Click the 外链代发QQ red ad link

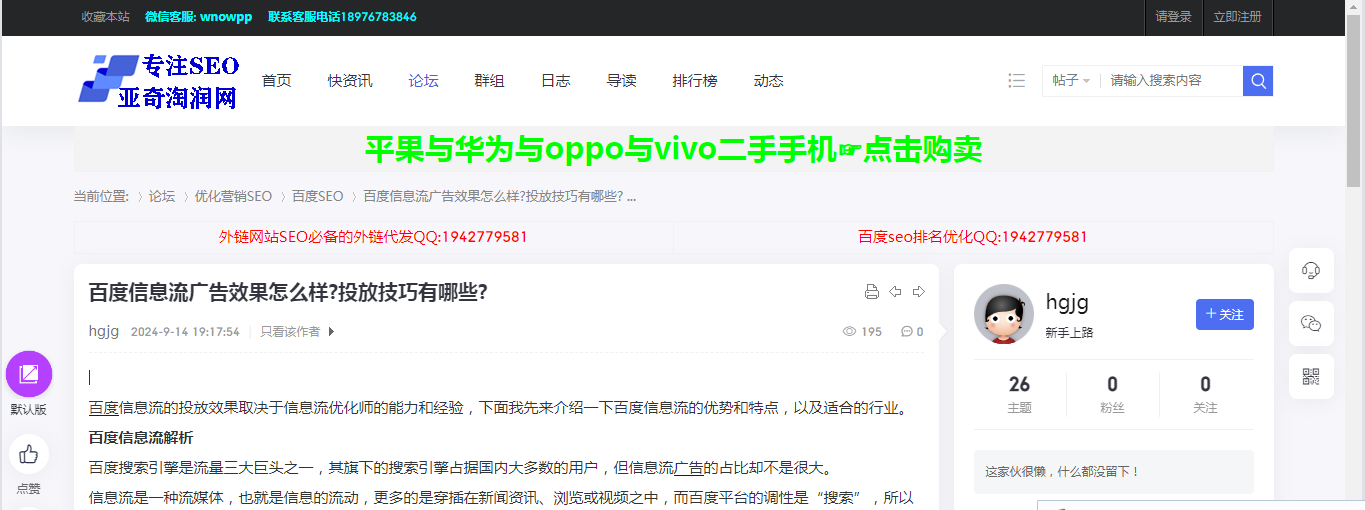tap(373, 237)
